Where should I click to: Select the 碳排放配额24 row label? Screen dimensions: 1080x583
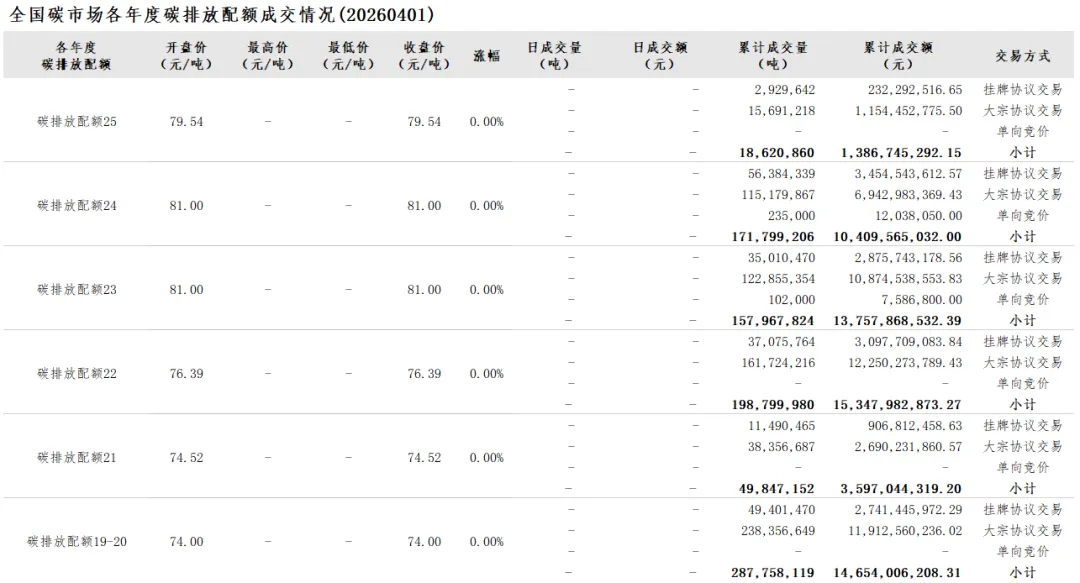[77, 206]
